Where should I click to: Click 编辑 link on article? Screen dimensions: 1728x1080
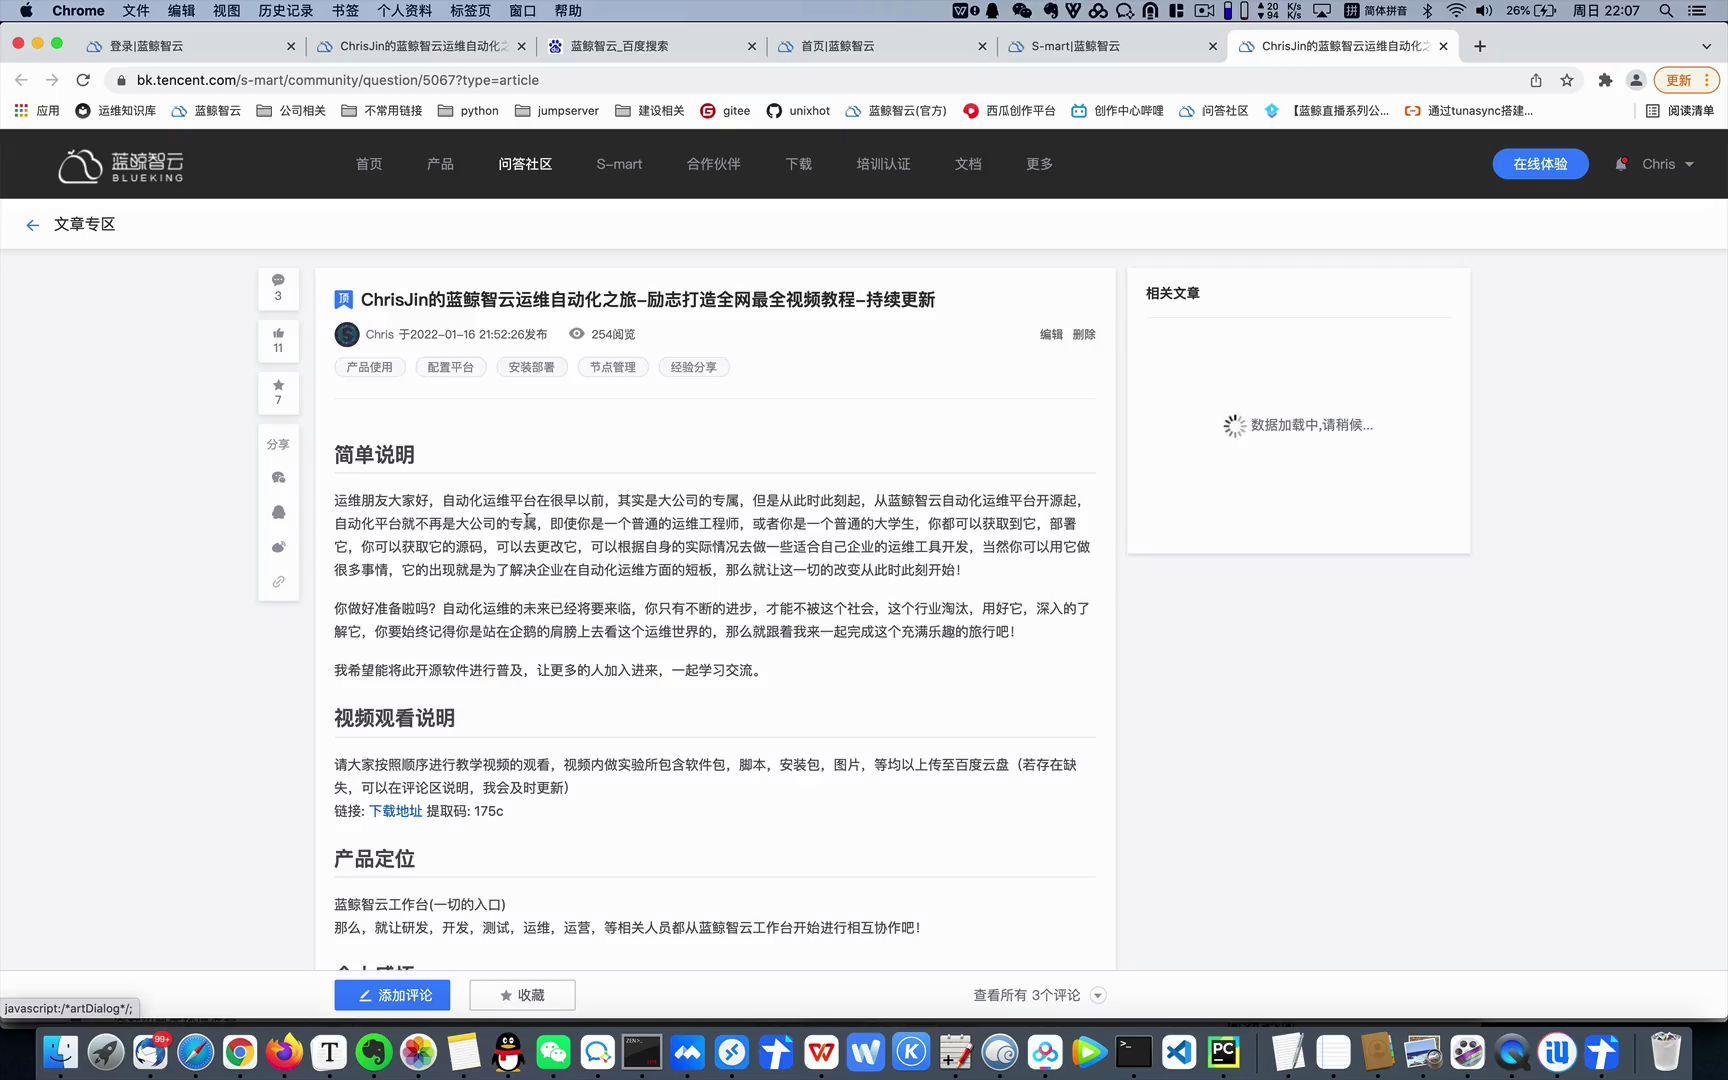(1051, 335)
